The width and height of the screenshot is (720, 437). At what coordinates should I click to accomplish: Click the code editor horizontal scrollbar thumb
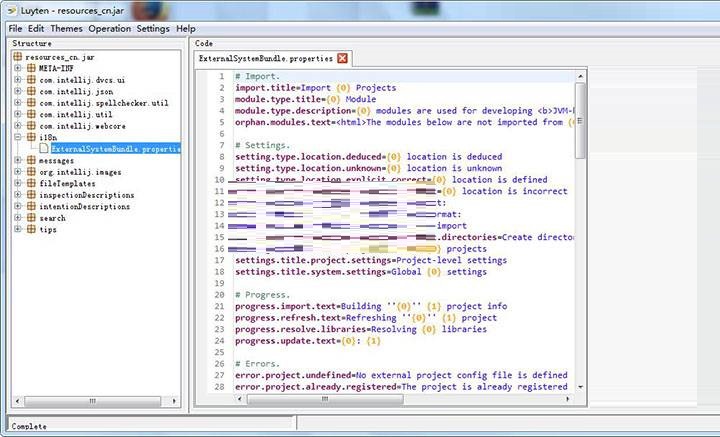(325, 399)
